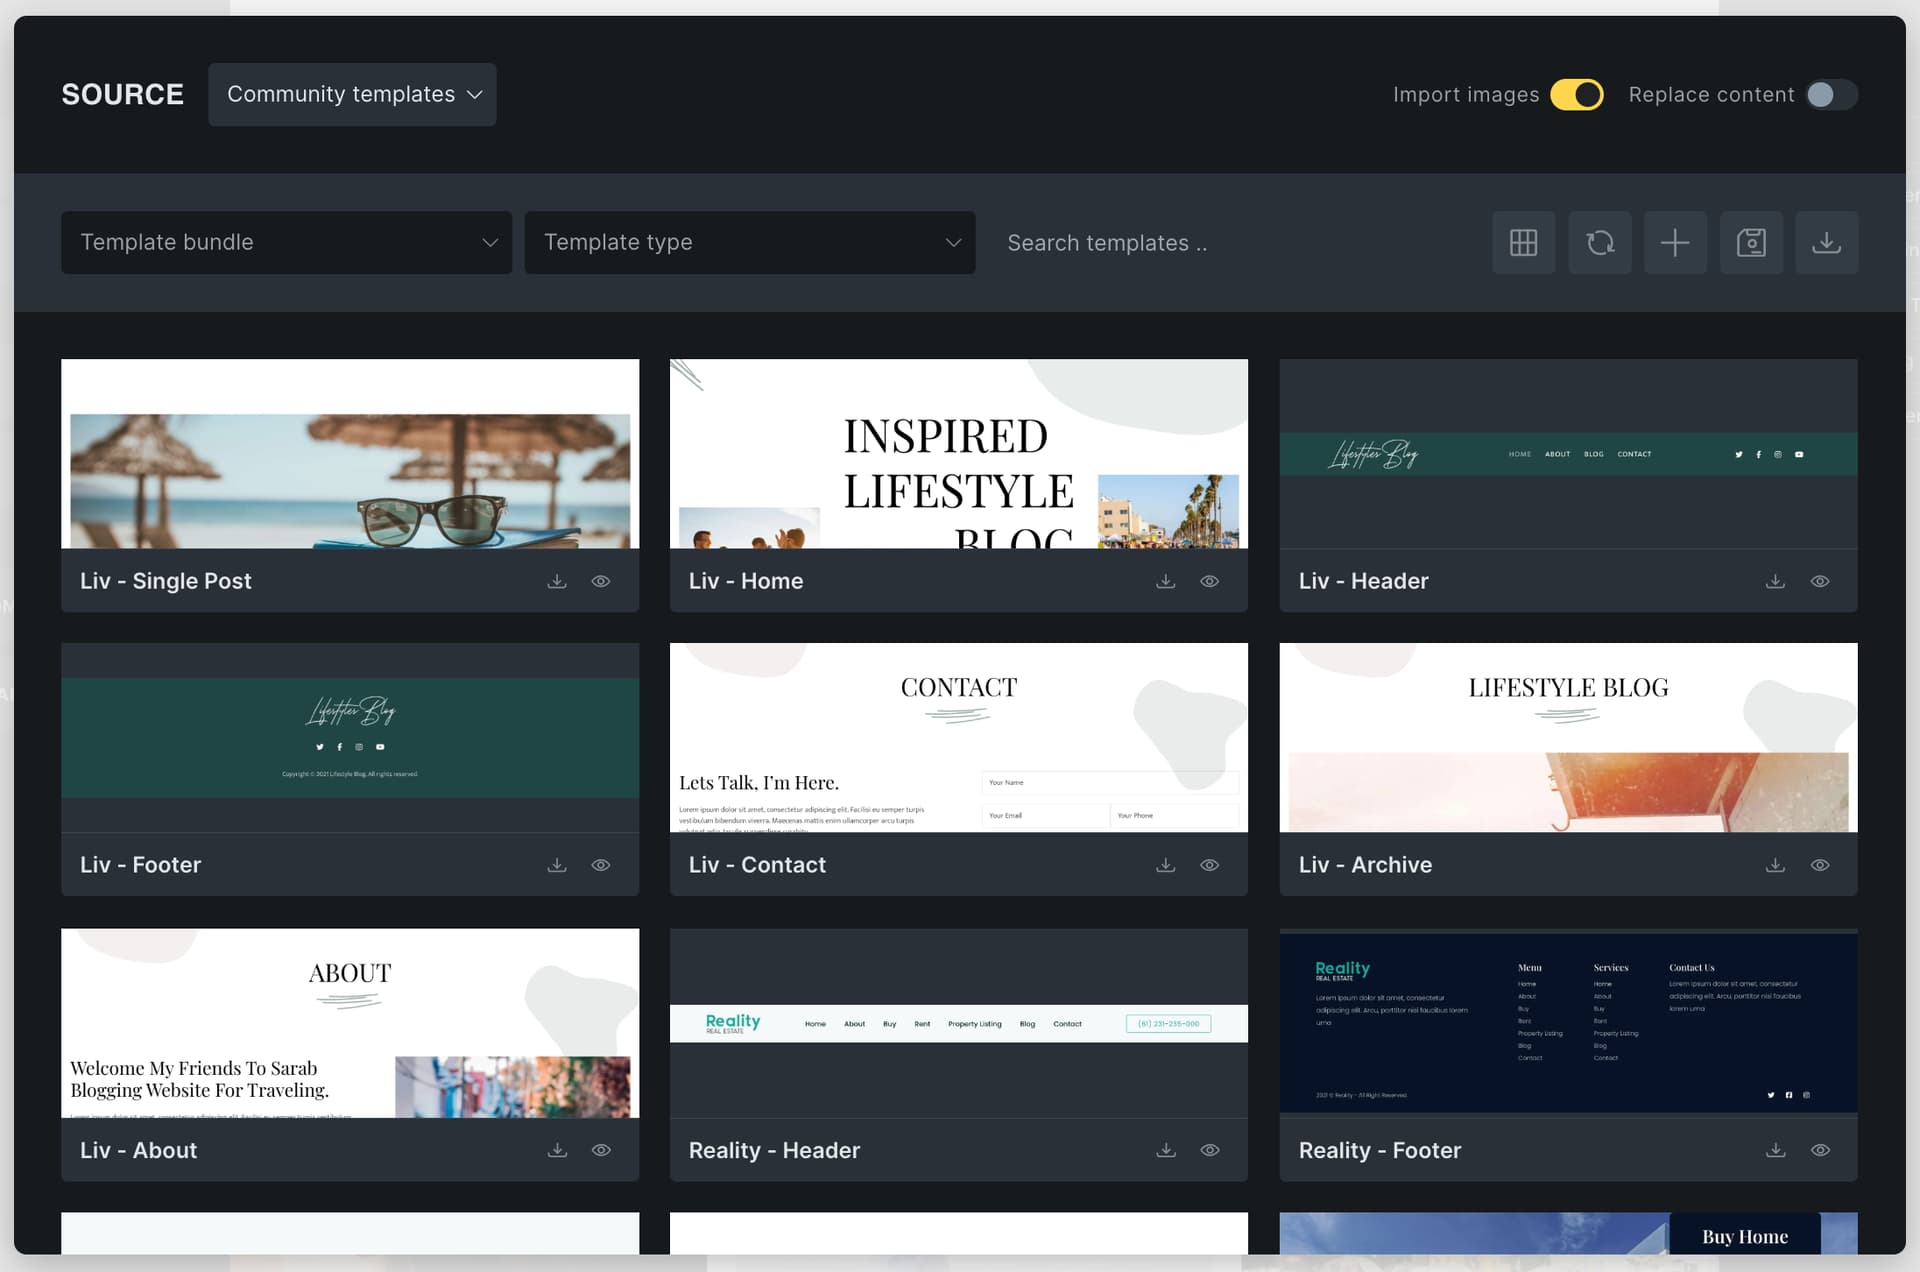1920x1272 pixels.
Task: Toggle the Import images switch
Action: coord(1577,94)
